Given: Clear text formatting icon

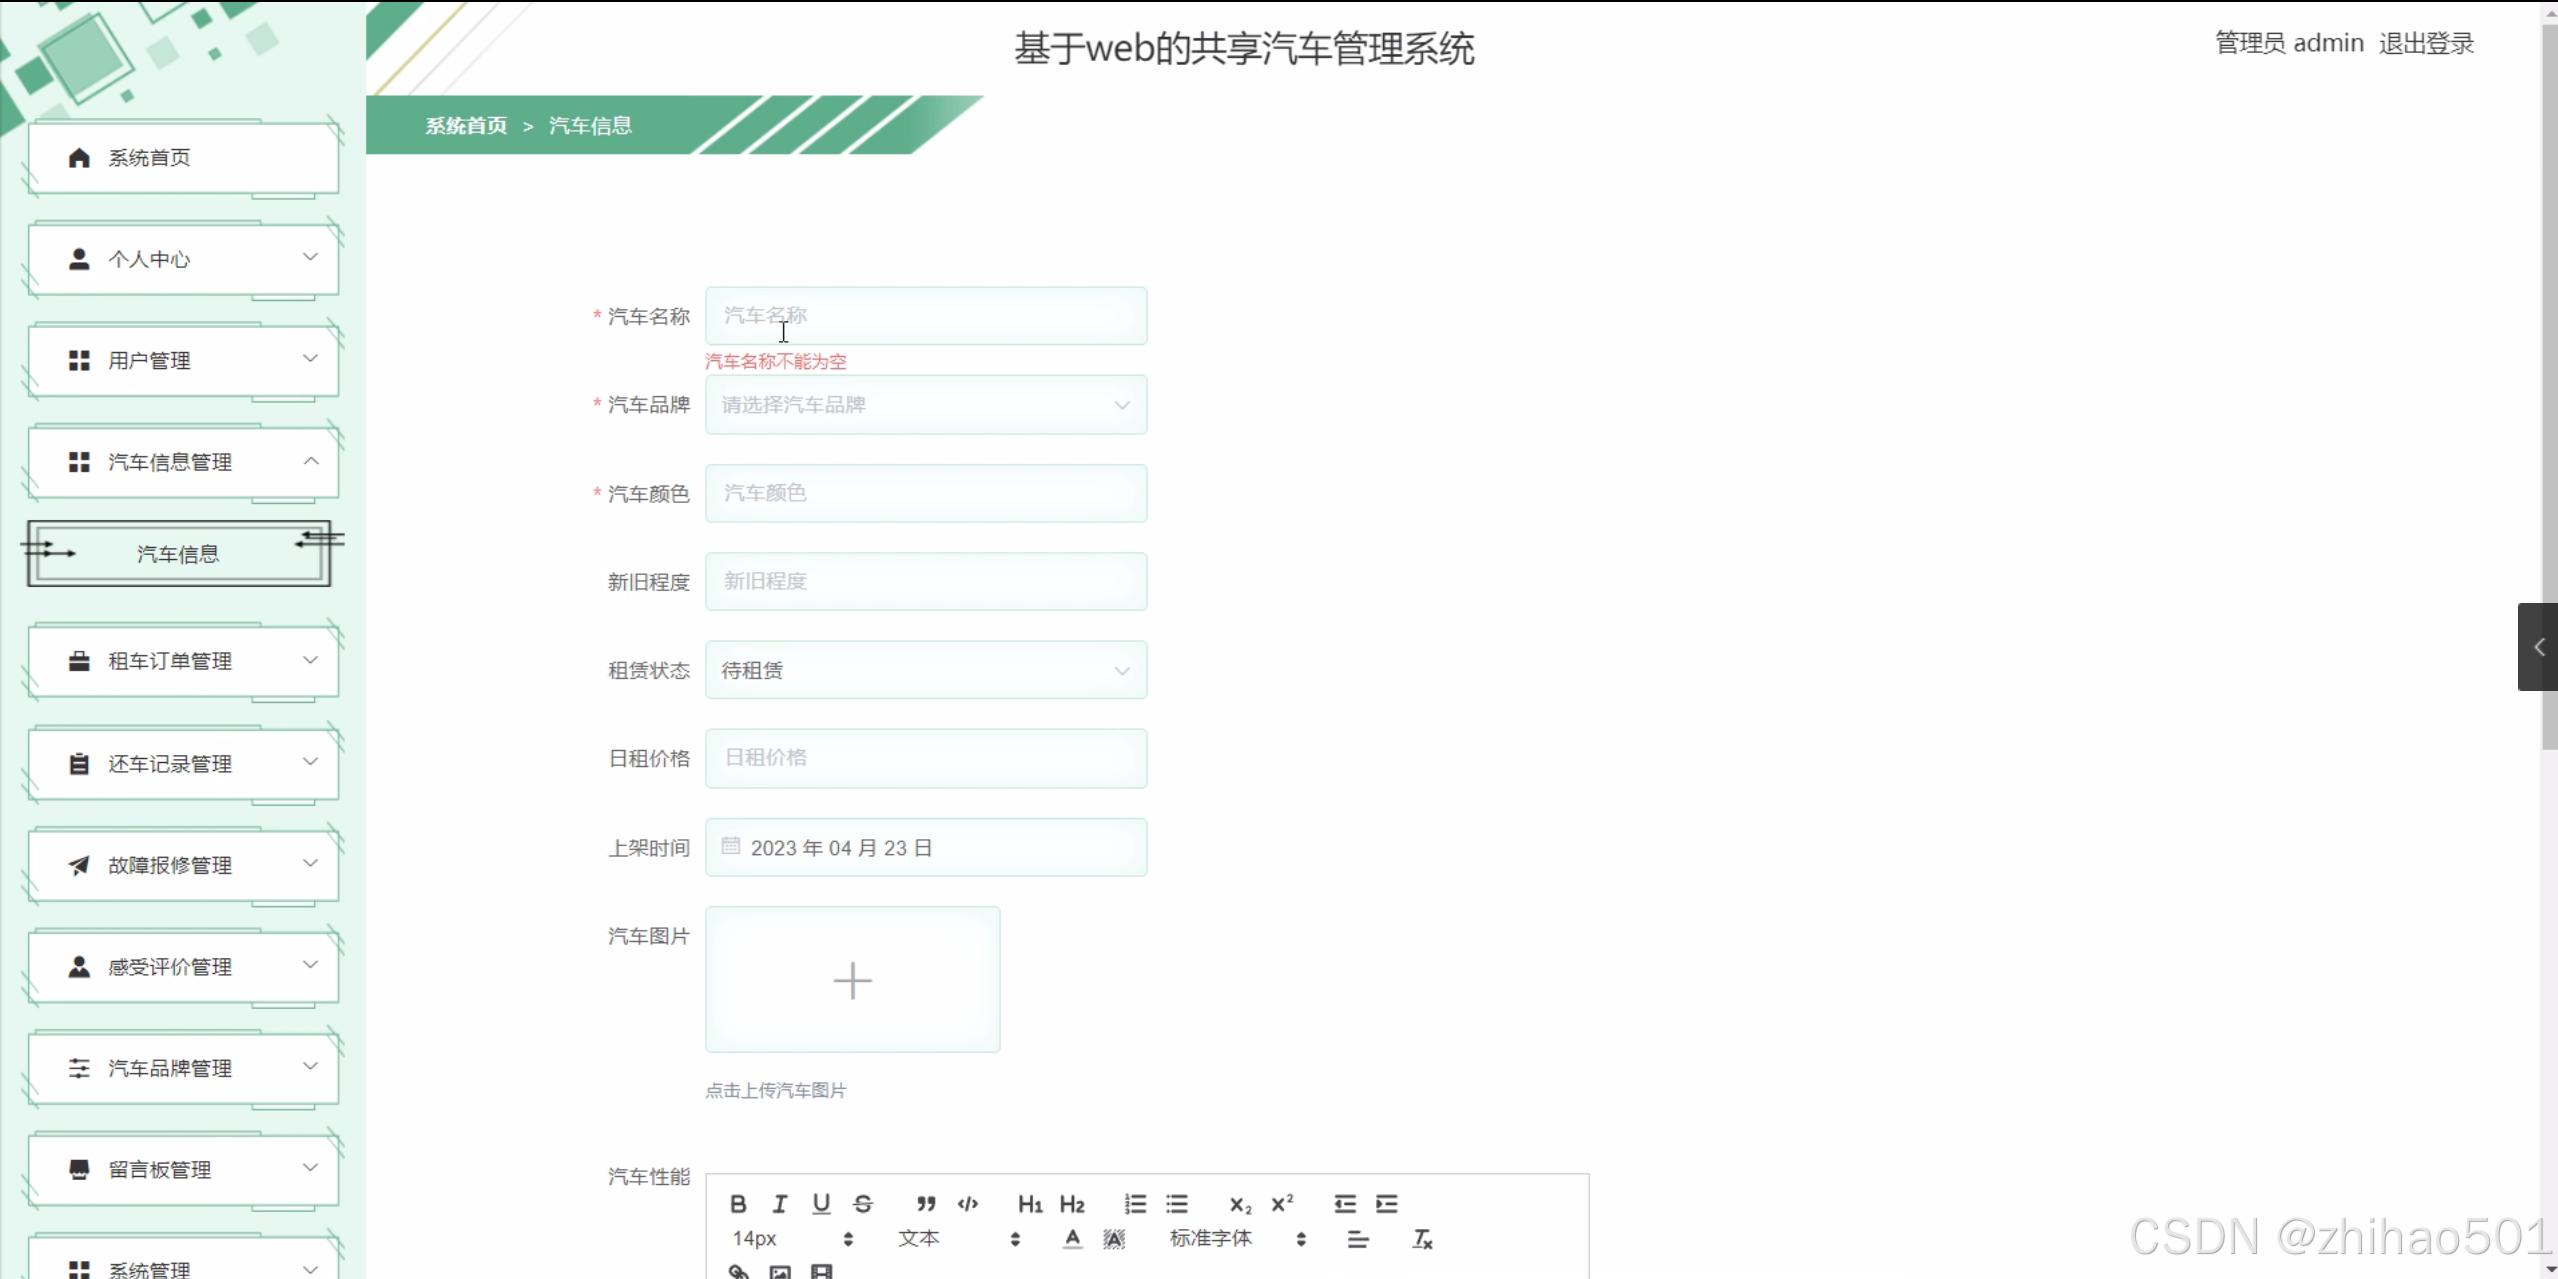Looking at the screenshot, I should (x=1422, y=1240).
